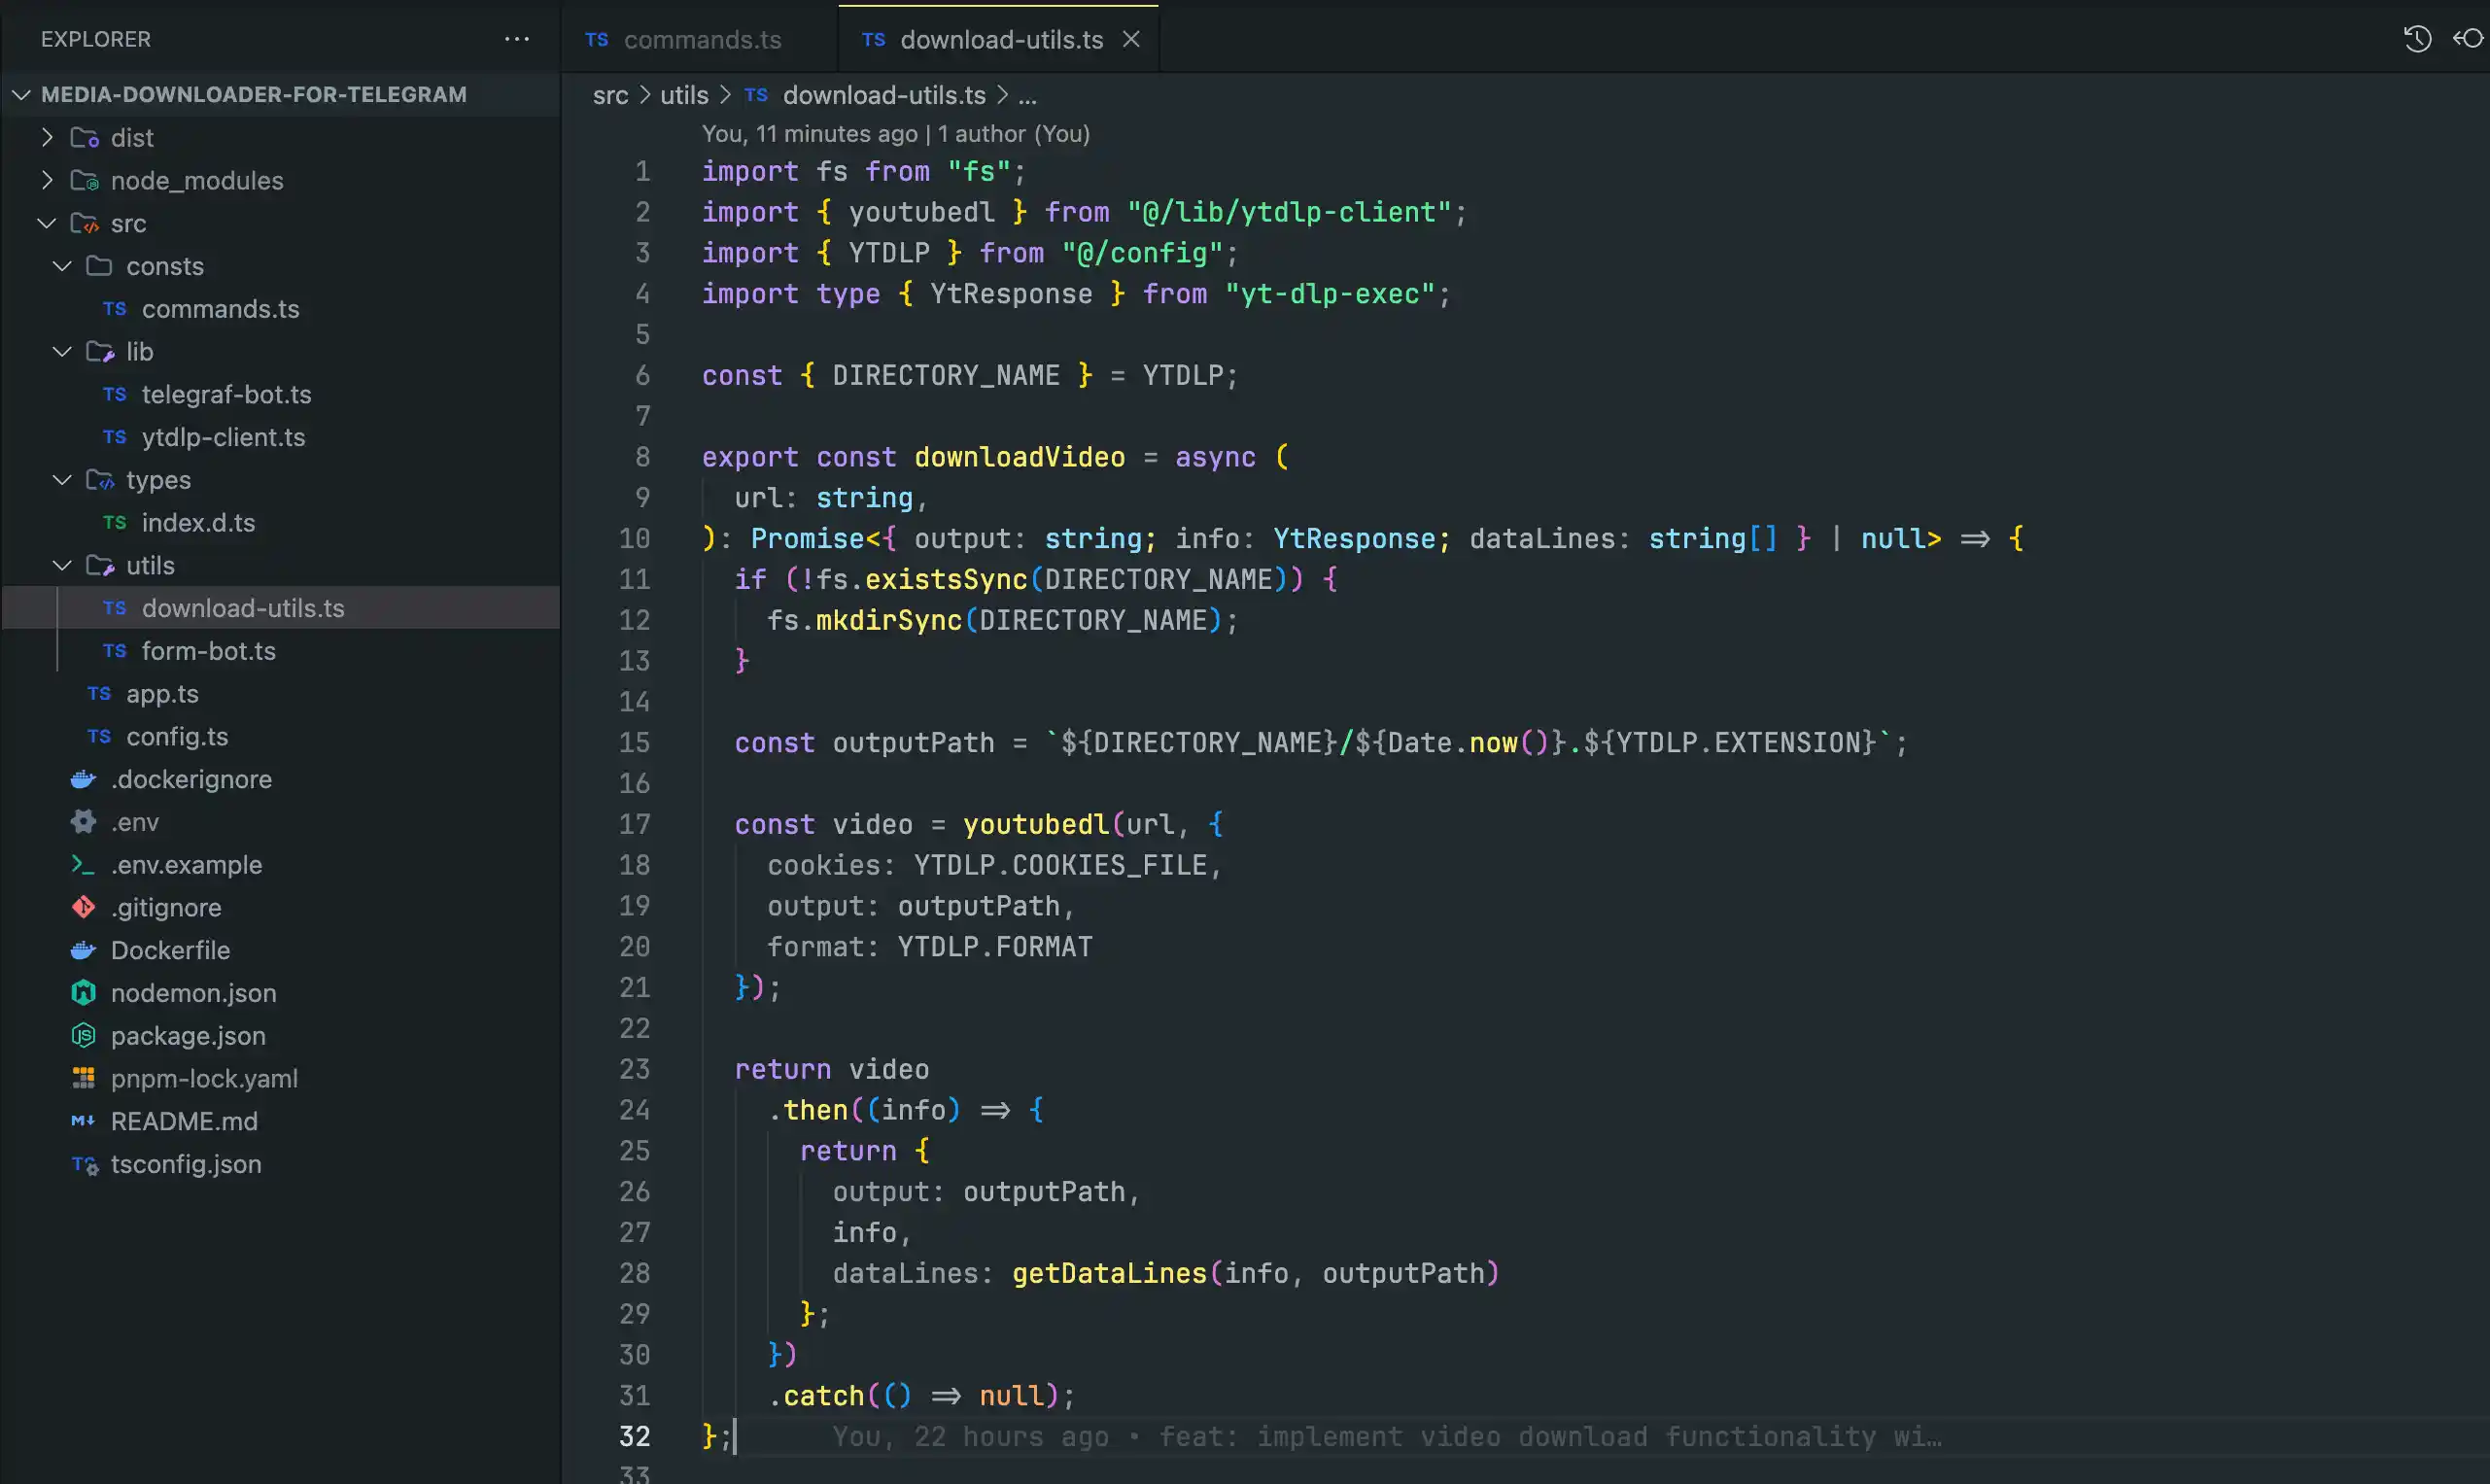Click the downloadVideo identifier on line 8
The width and height of the screenshot is (2490, 1484).
coord(1019,457)
